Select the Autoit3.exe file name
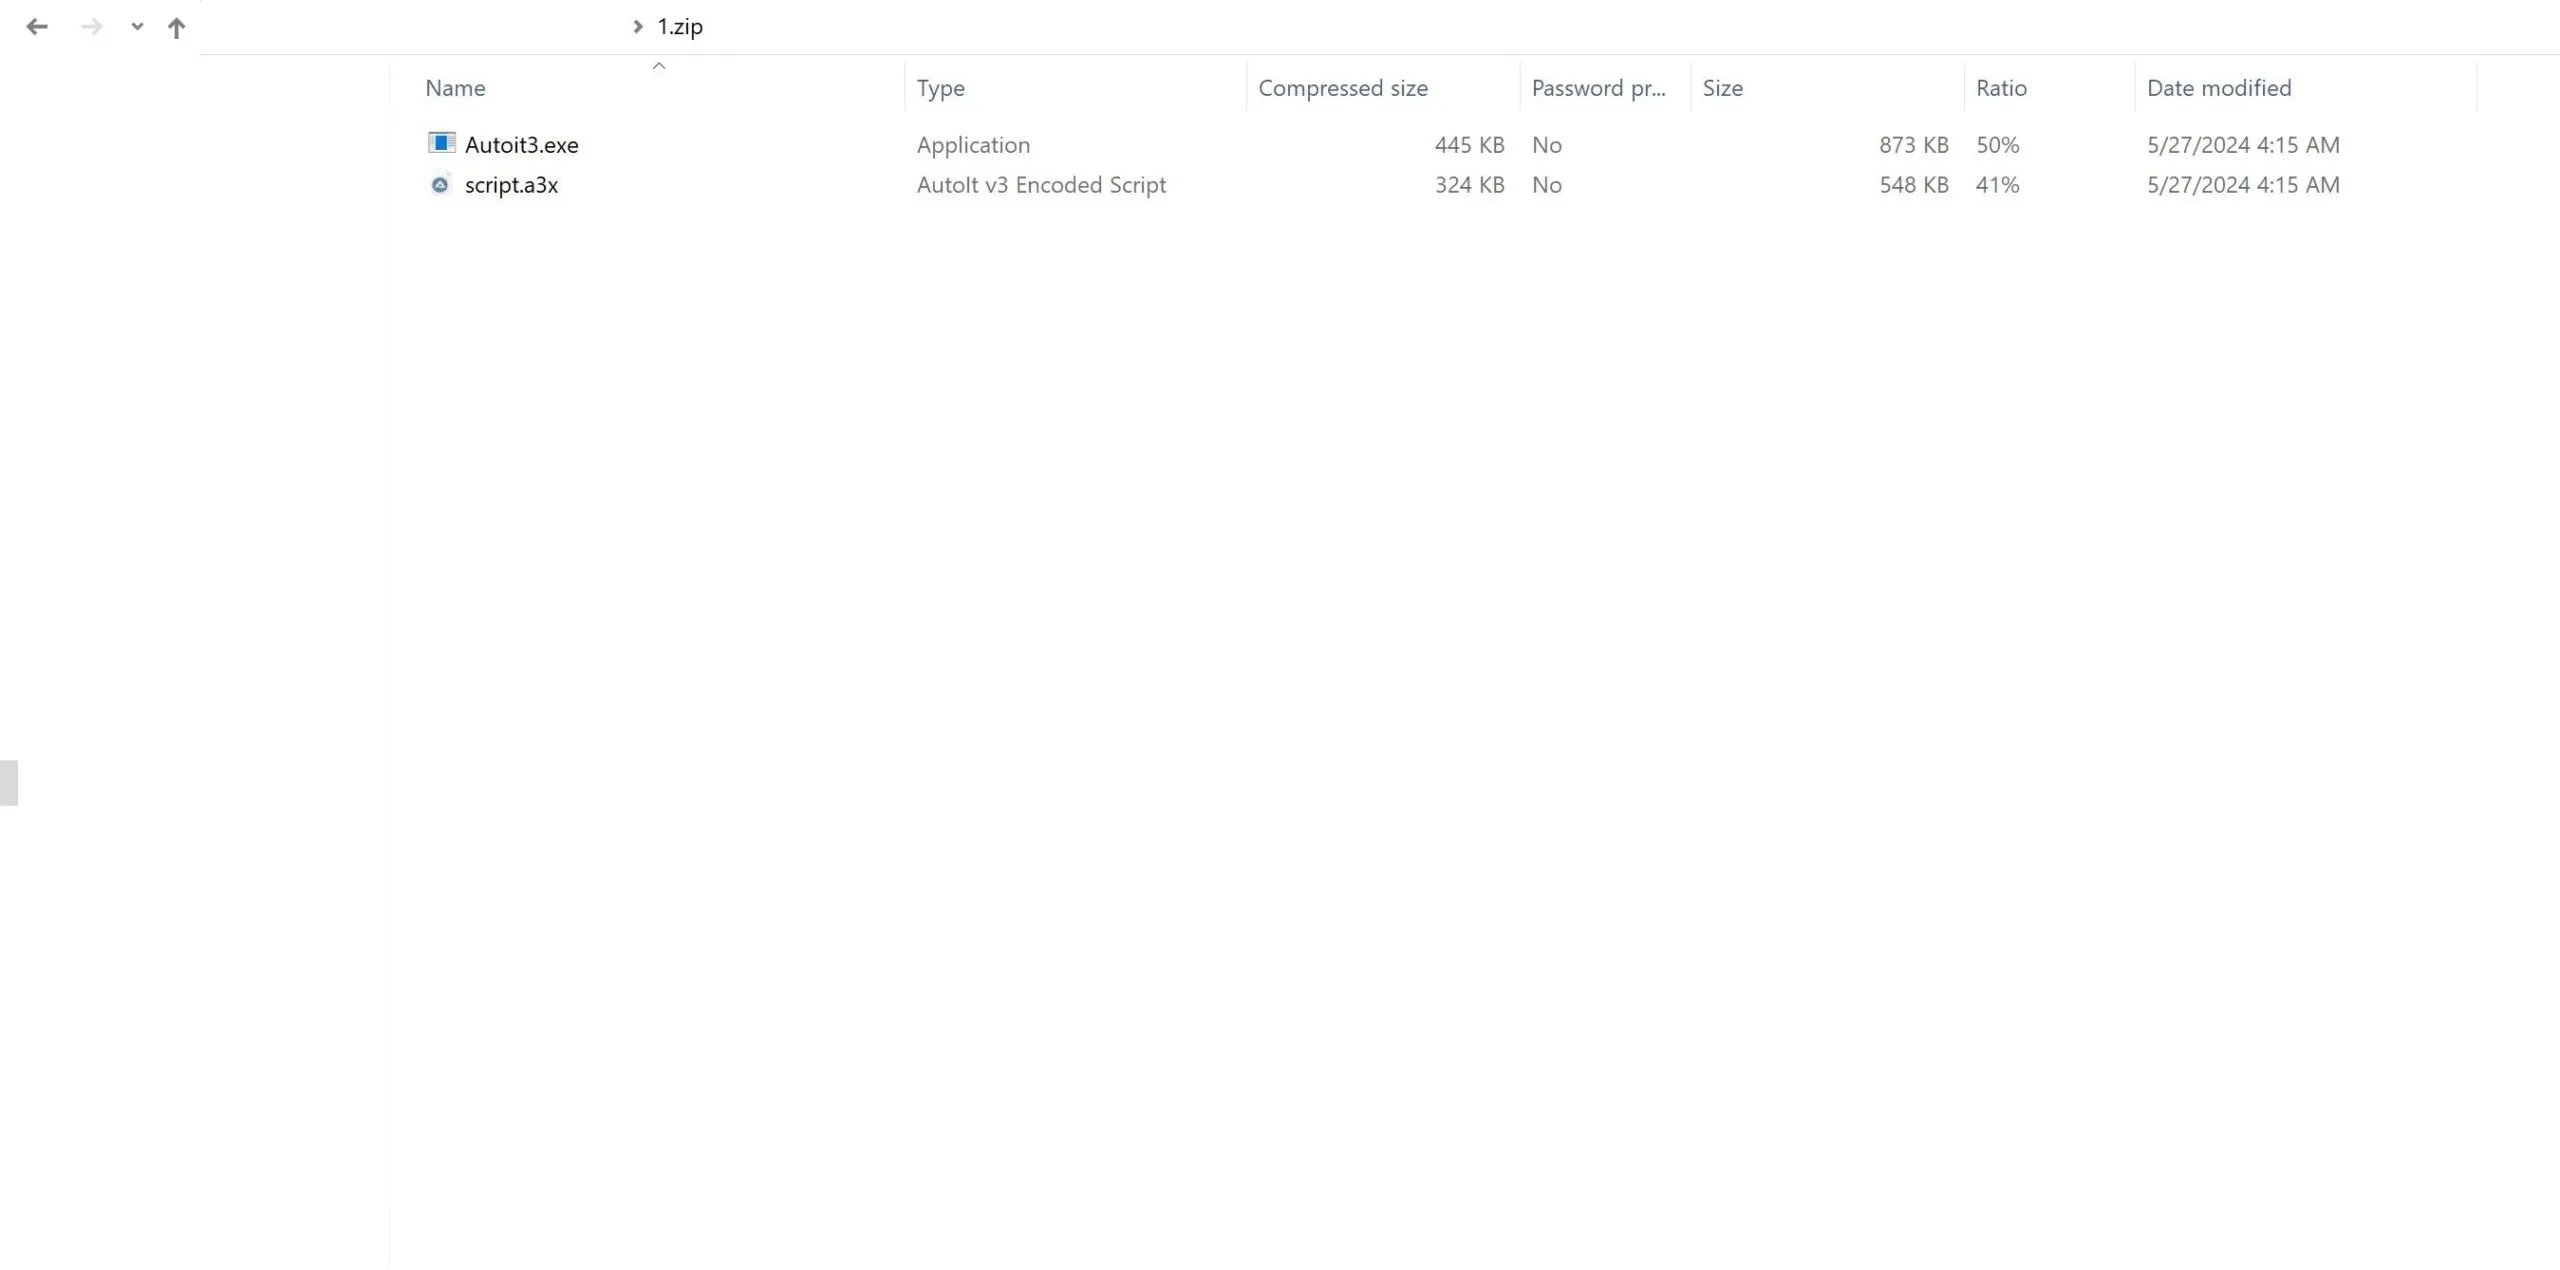2560x1270 pixels. point(521,145)
